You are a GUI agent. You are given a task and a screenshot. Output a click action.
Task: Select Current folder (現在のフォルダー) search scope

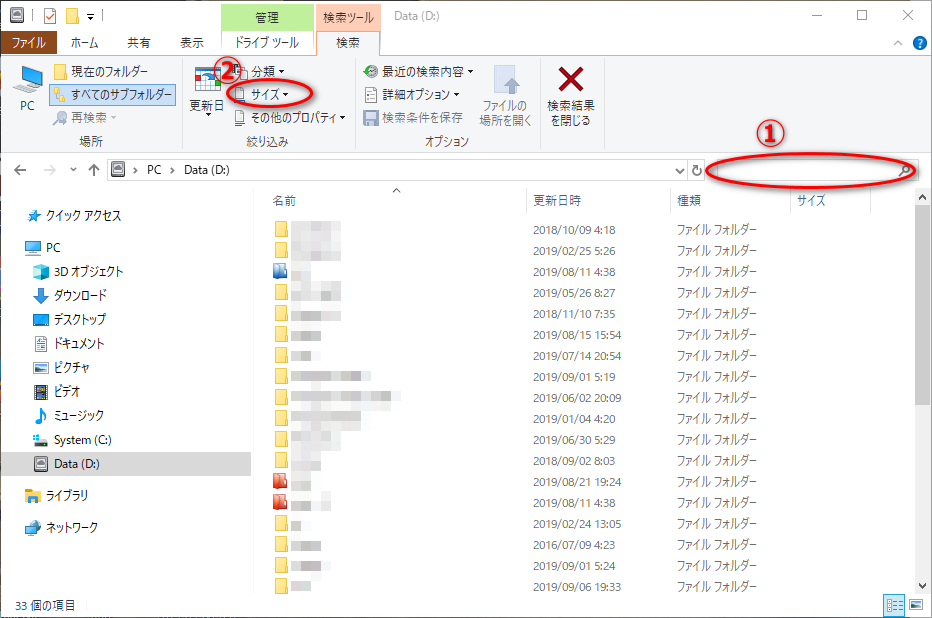coord(101,72)
